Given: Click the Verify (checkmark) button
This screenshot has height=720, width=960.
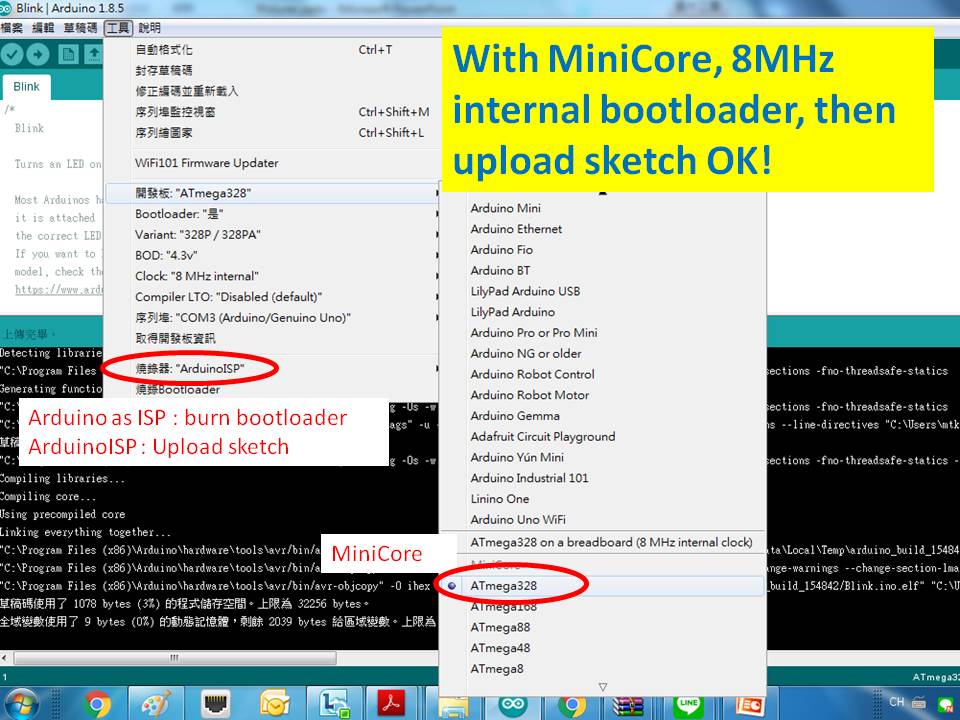Looking at the screenshot, I should (x=13, y=55).
